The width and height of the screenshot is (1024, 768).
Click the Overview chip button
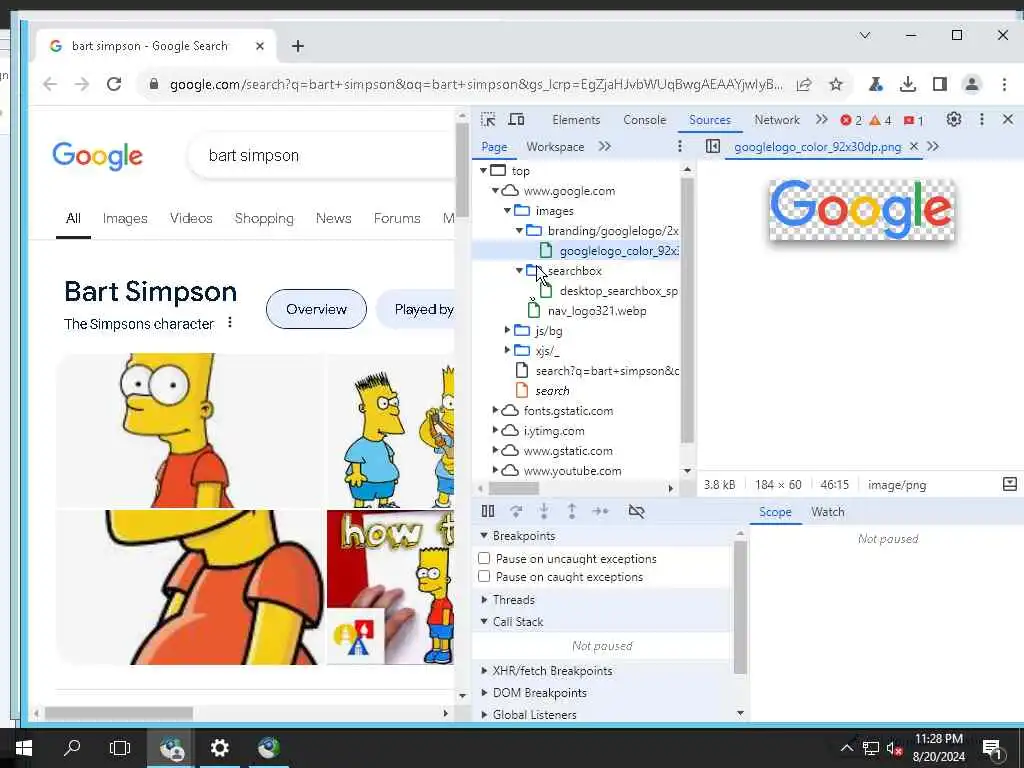316,309
